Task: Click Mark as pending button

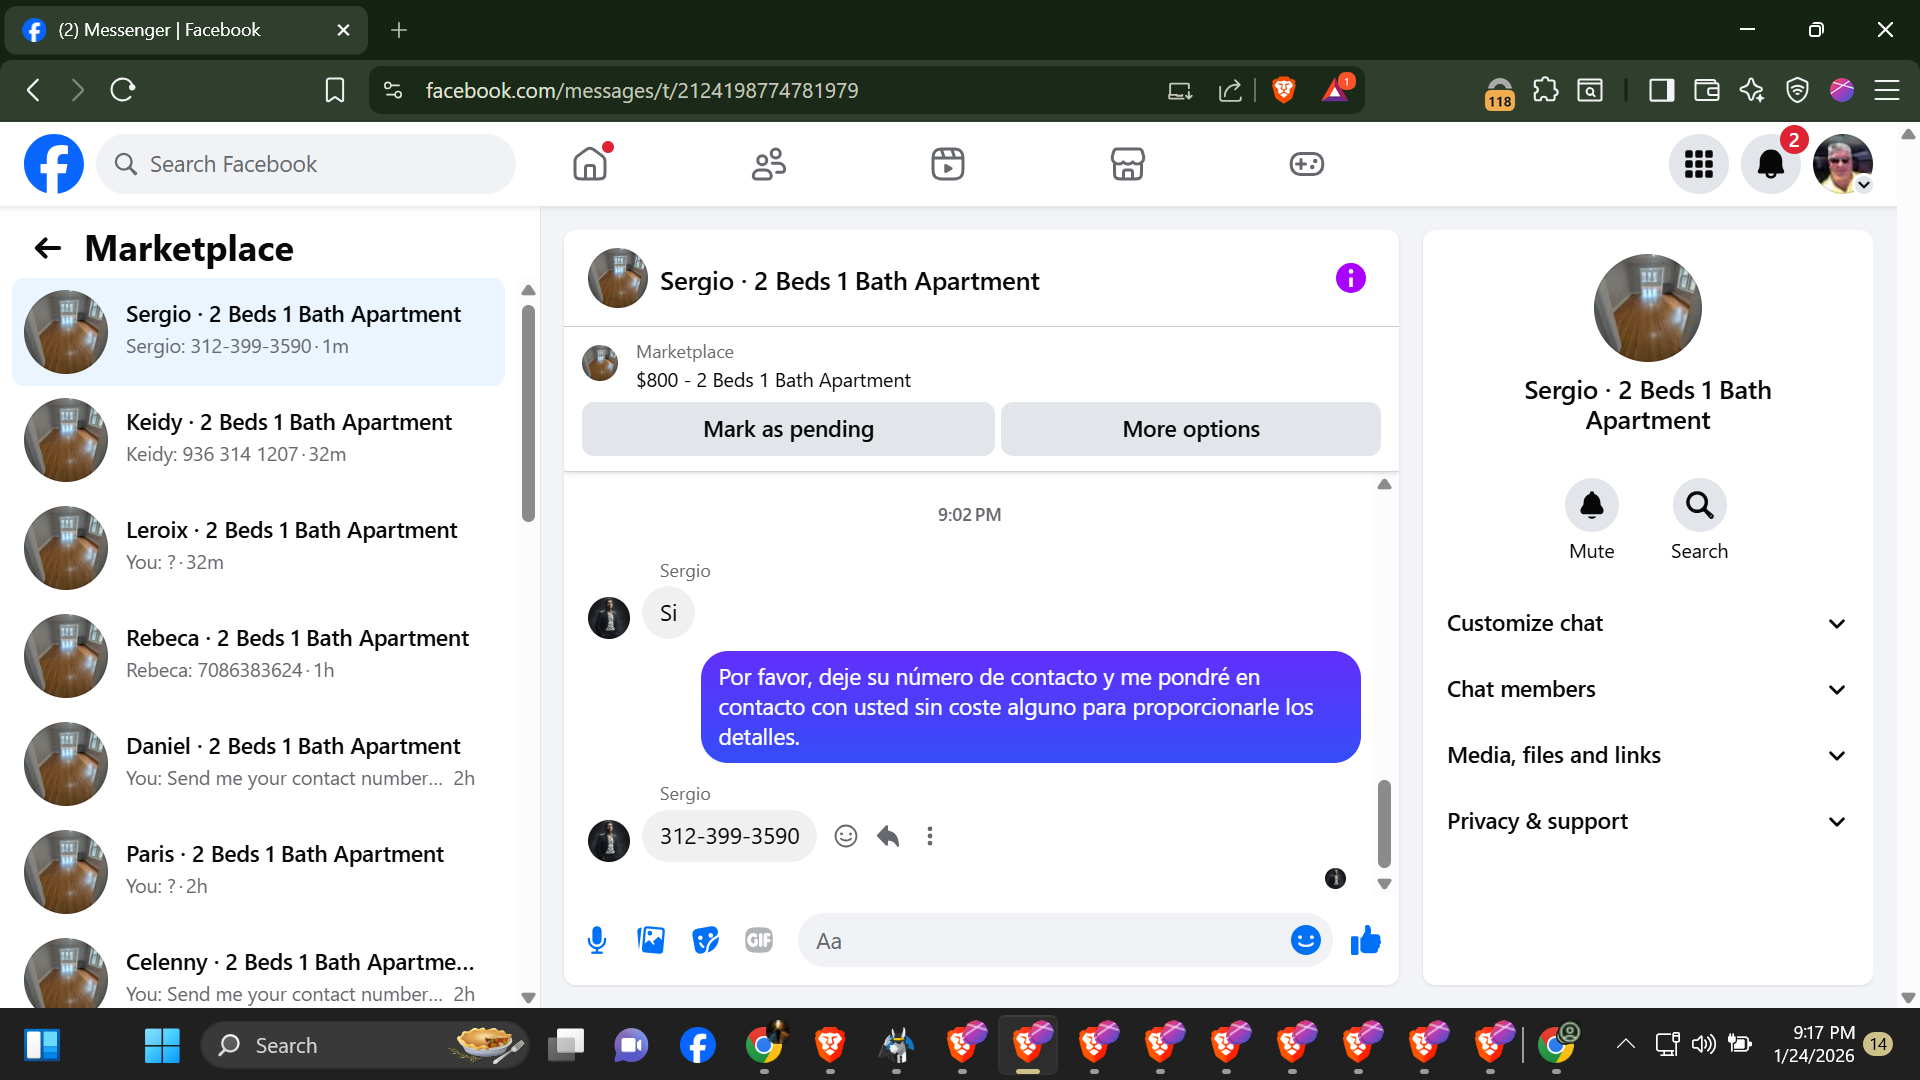Action: coord(788,429)
